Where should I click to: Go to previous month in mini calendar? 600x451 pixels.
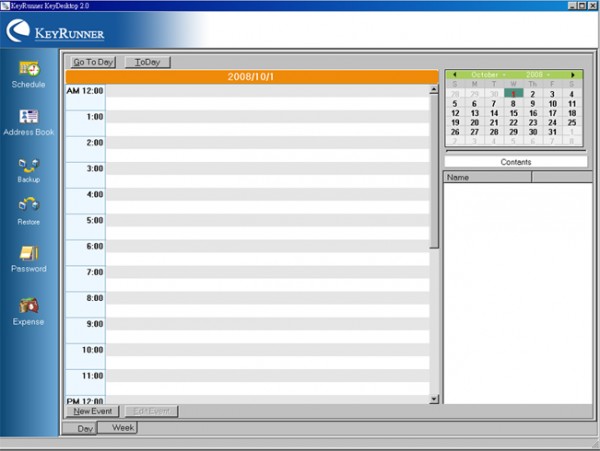click(455, 75)
